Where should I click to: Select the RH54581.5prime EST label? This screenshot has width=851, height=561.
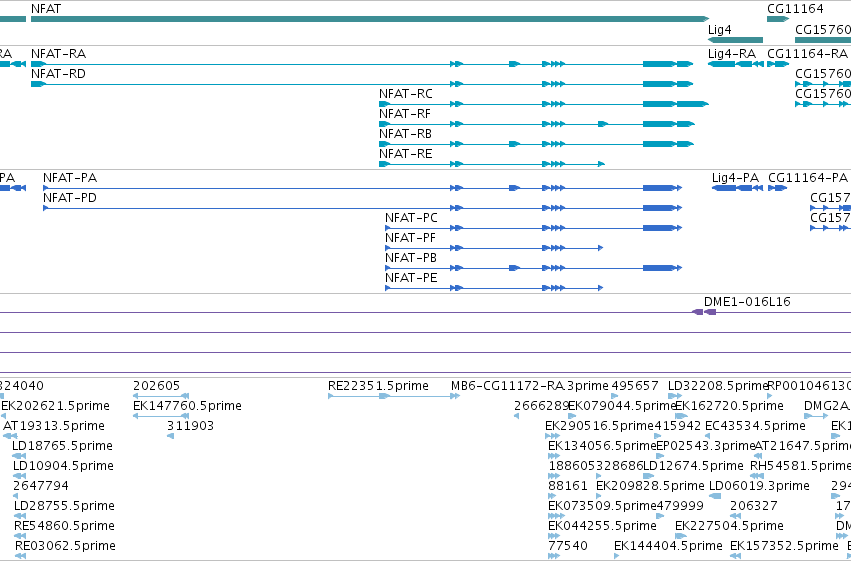click(x=801, y=466)
